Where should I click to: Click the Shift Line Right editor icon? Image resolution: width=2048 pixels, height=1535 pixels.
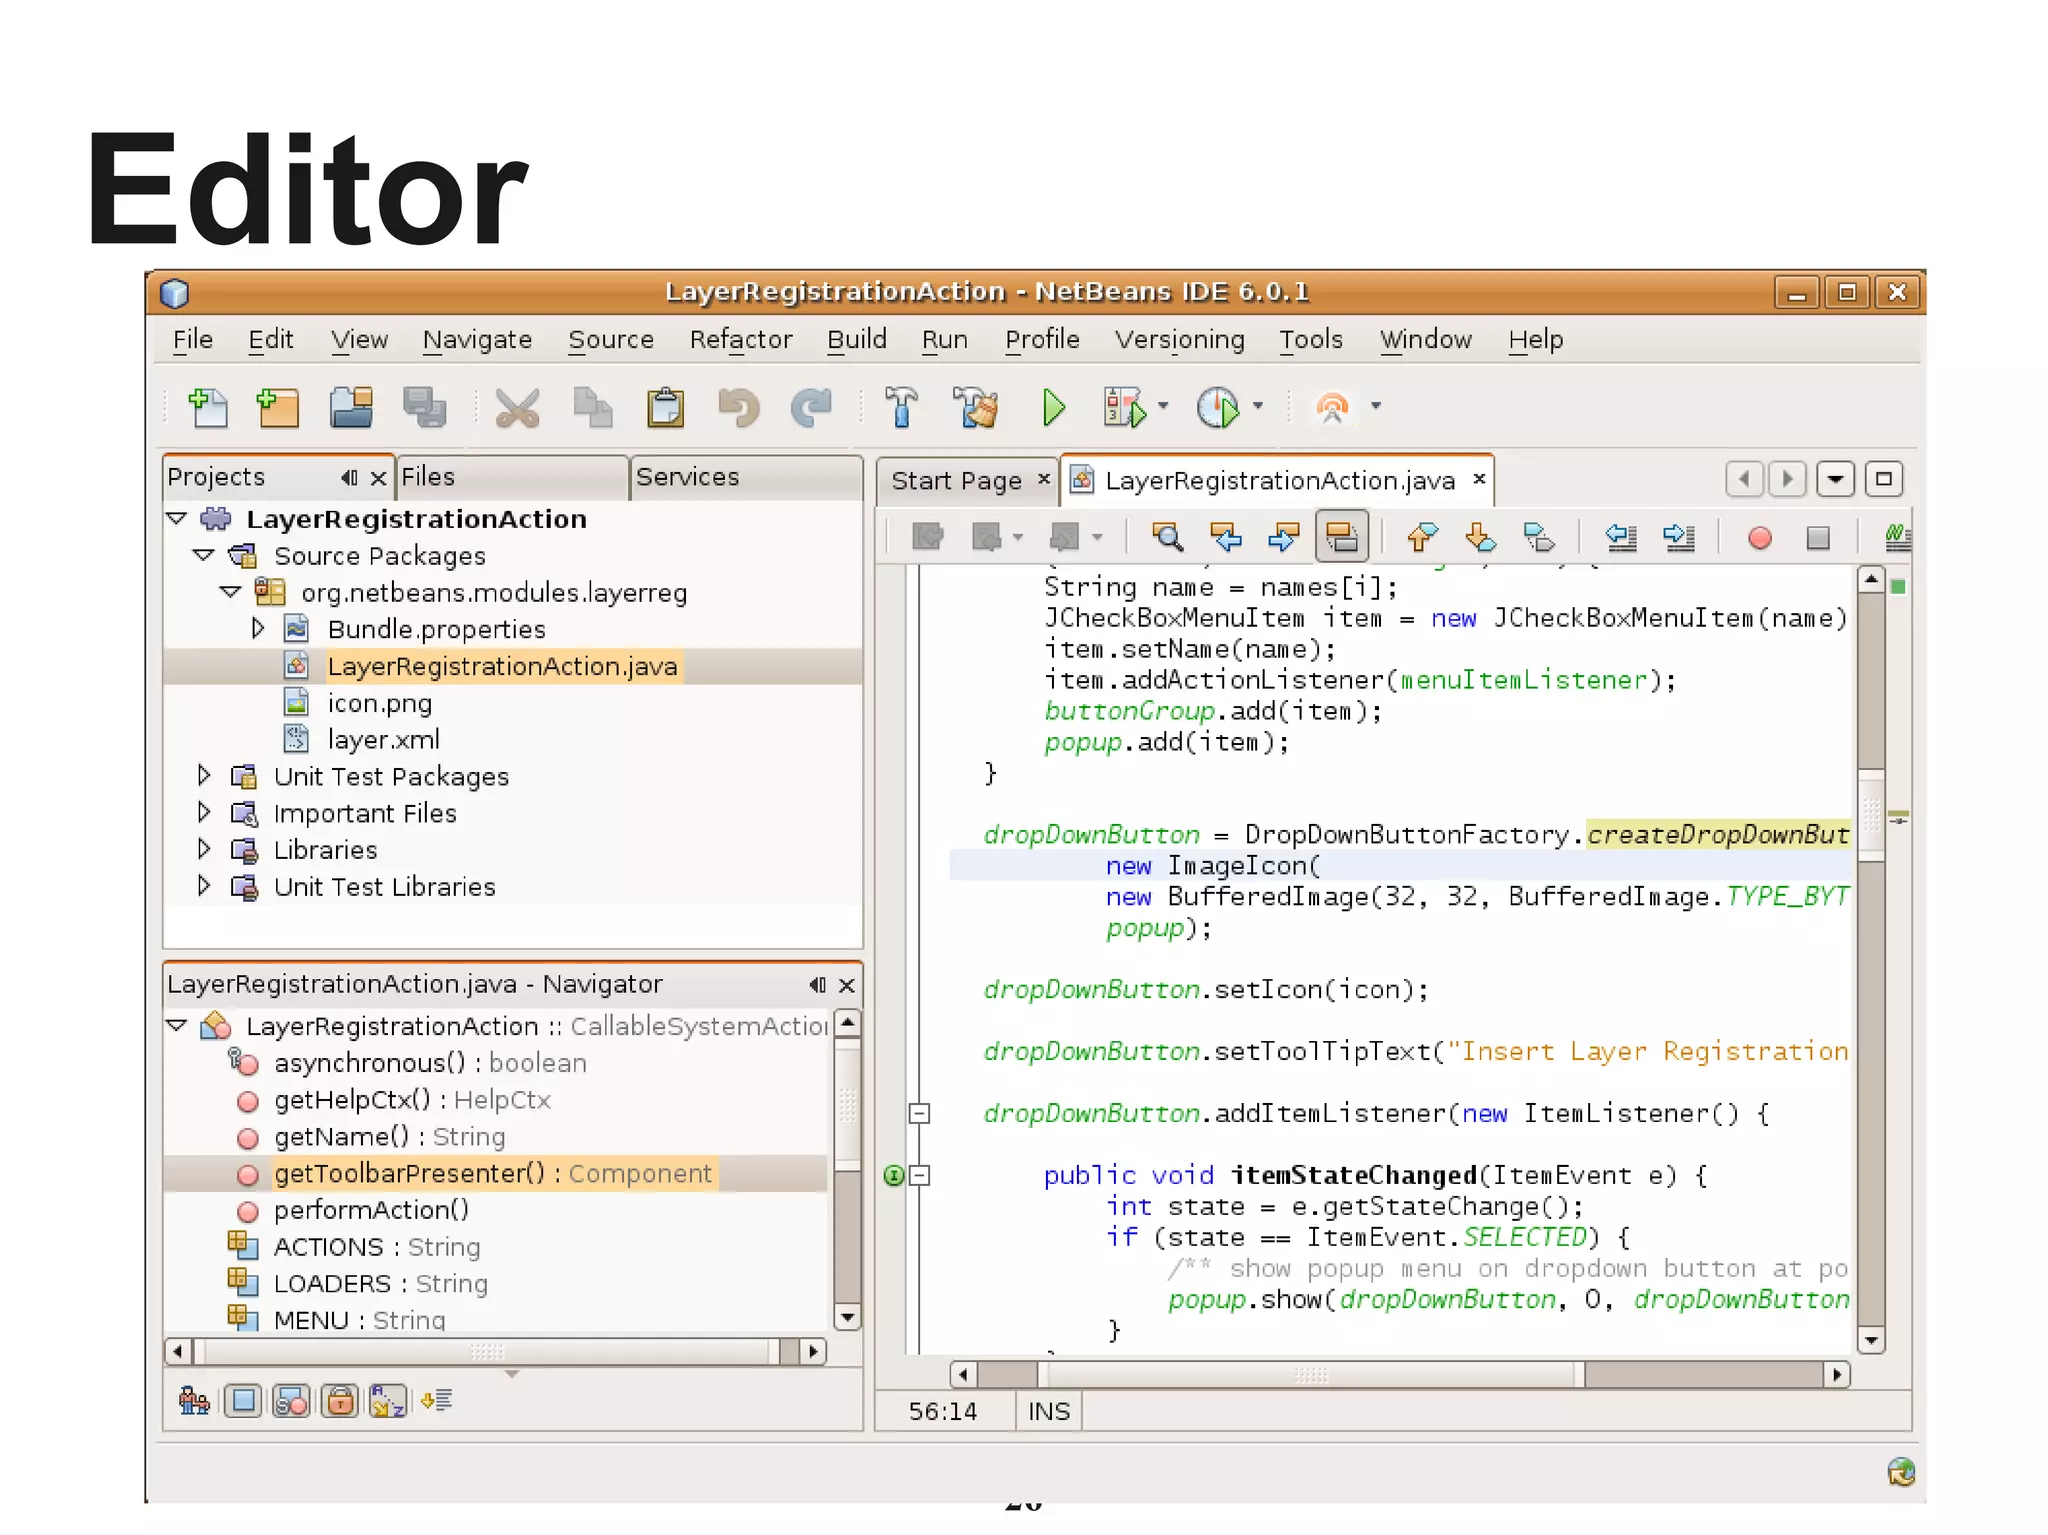tap(1679, 537)
